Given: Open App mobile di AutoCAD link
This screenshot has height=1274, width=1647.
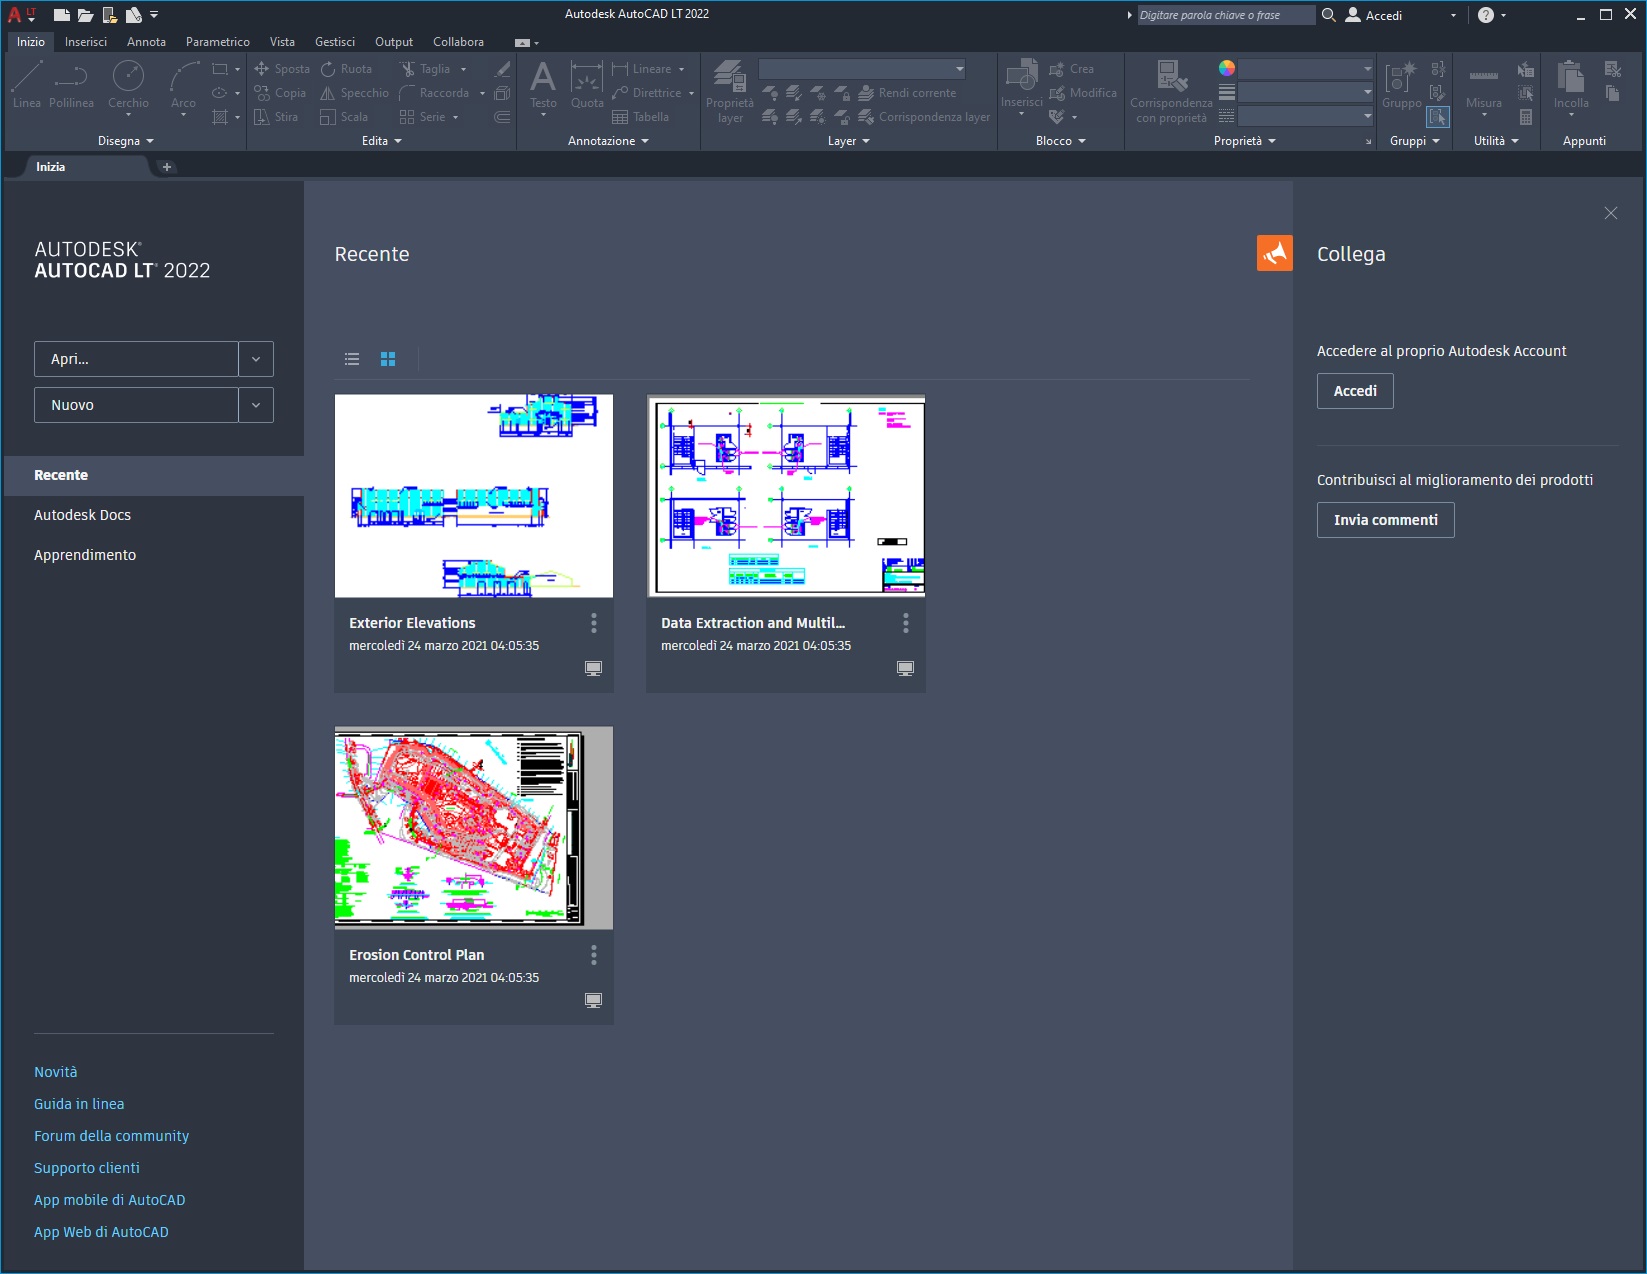Looking at the screenshot, I should coord(109,1200).
